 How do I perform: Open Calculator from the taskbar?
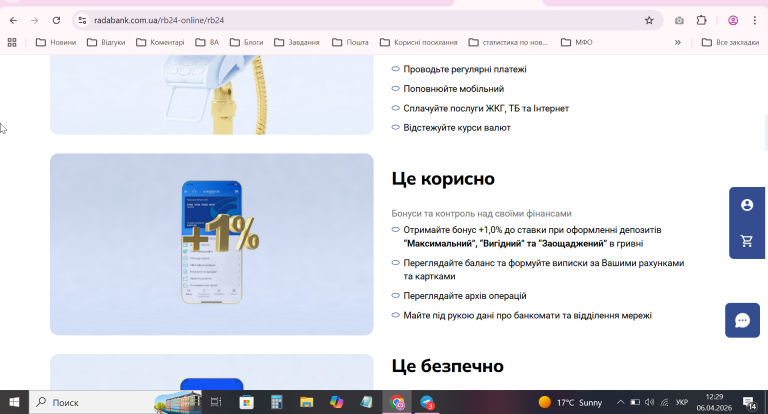[x=277, y=402]
